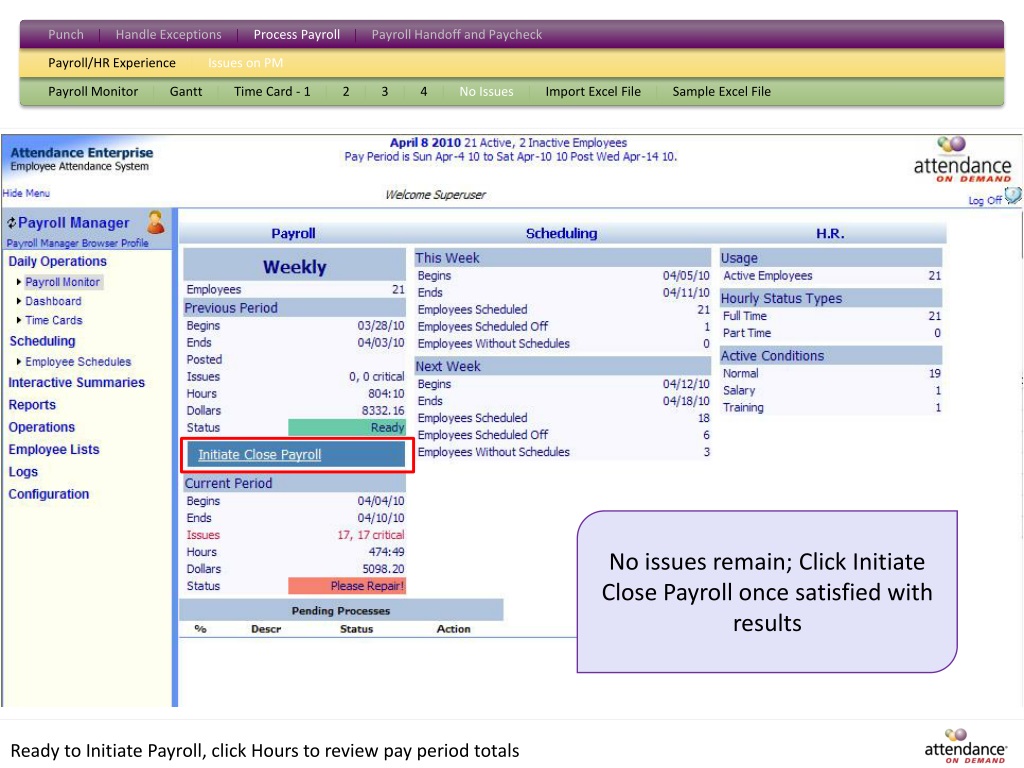
Task: Click the Active Employees count 21
Action: tap(935, 276)
